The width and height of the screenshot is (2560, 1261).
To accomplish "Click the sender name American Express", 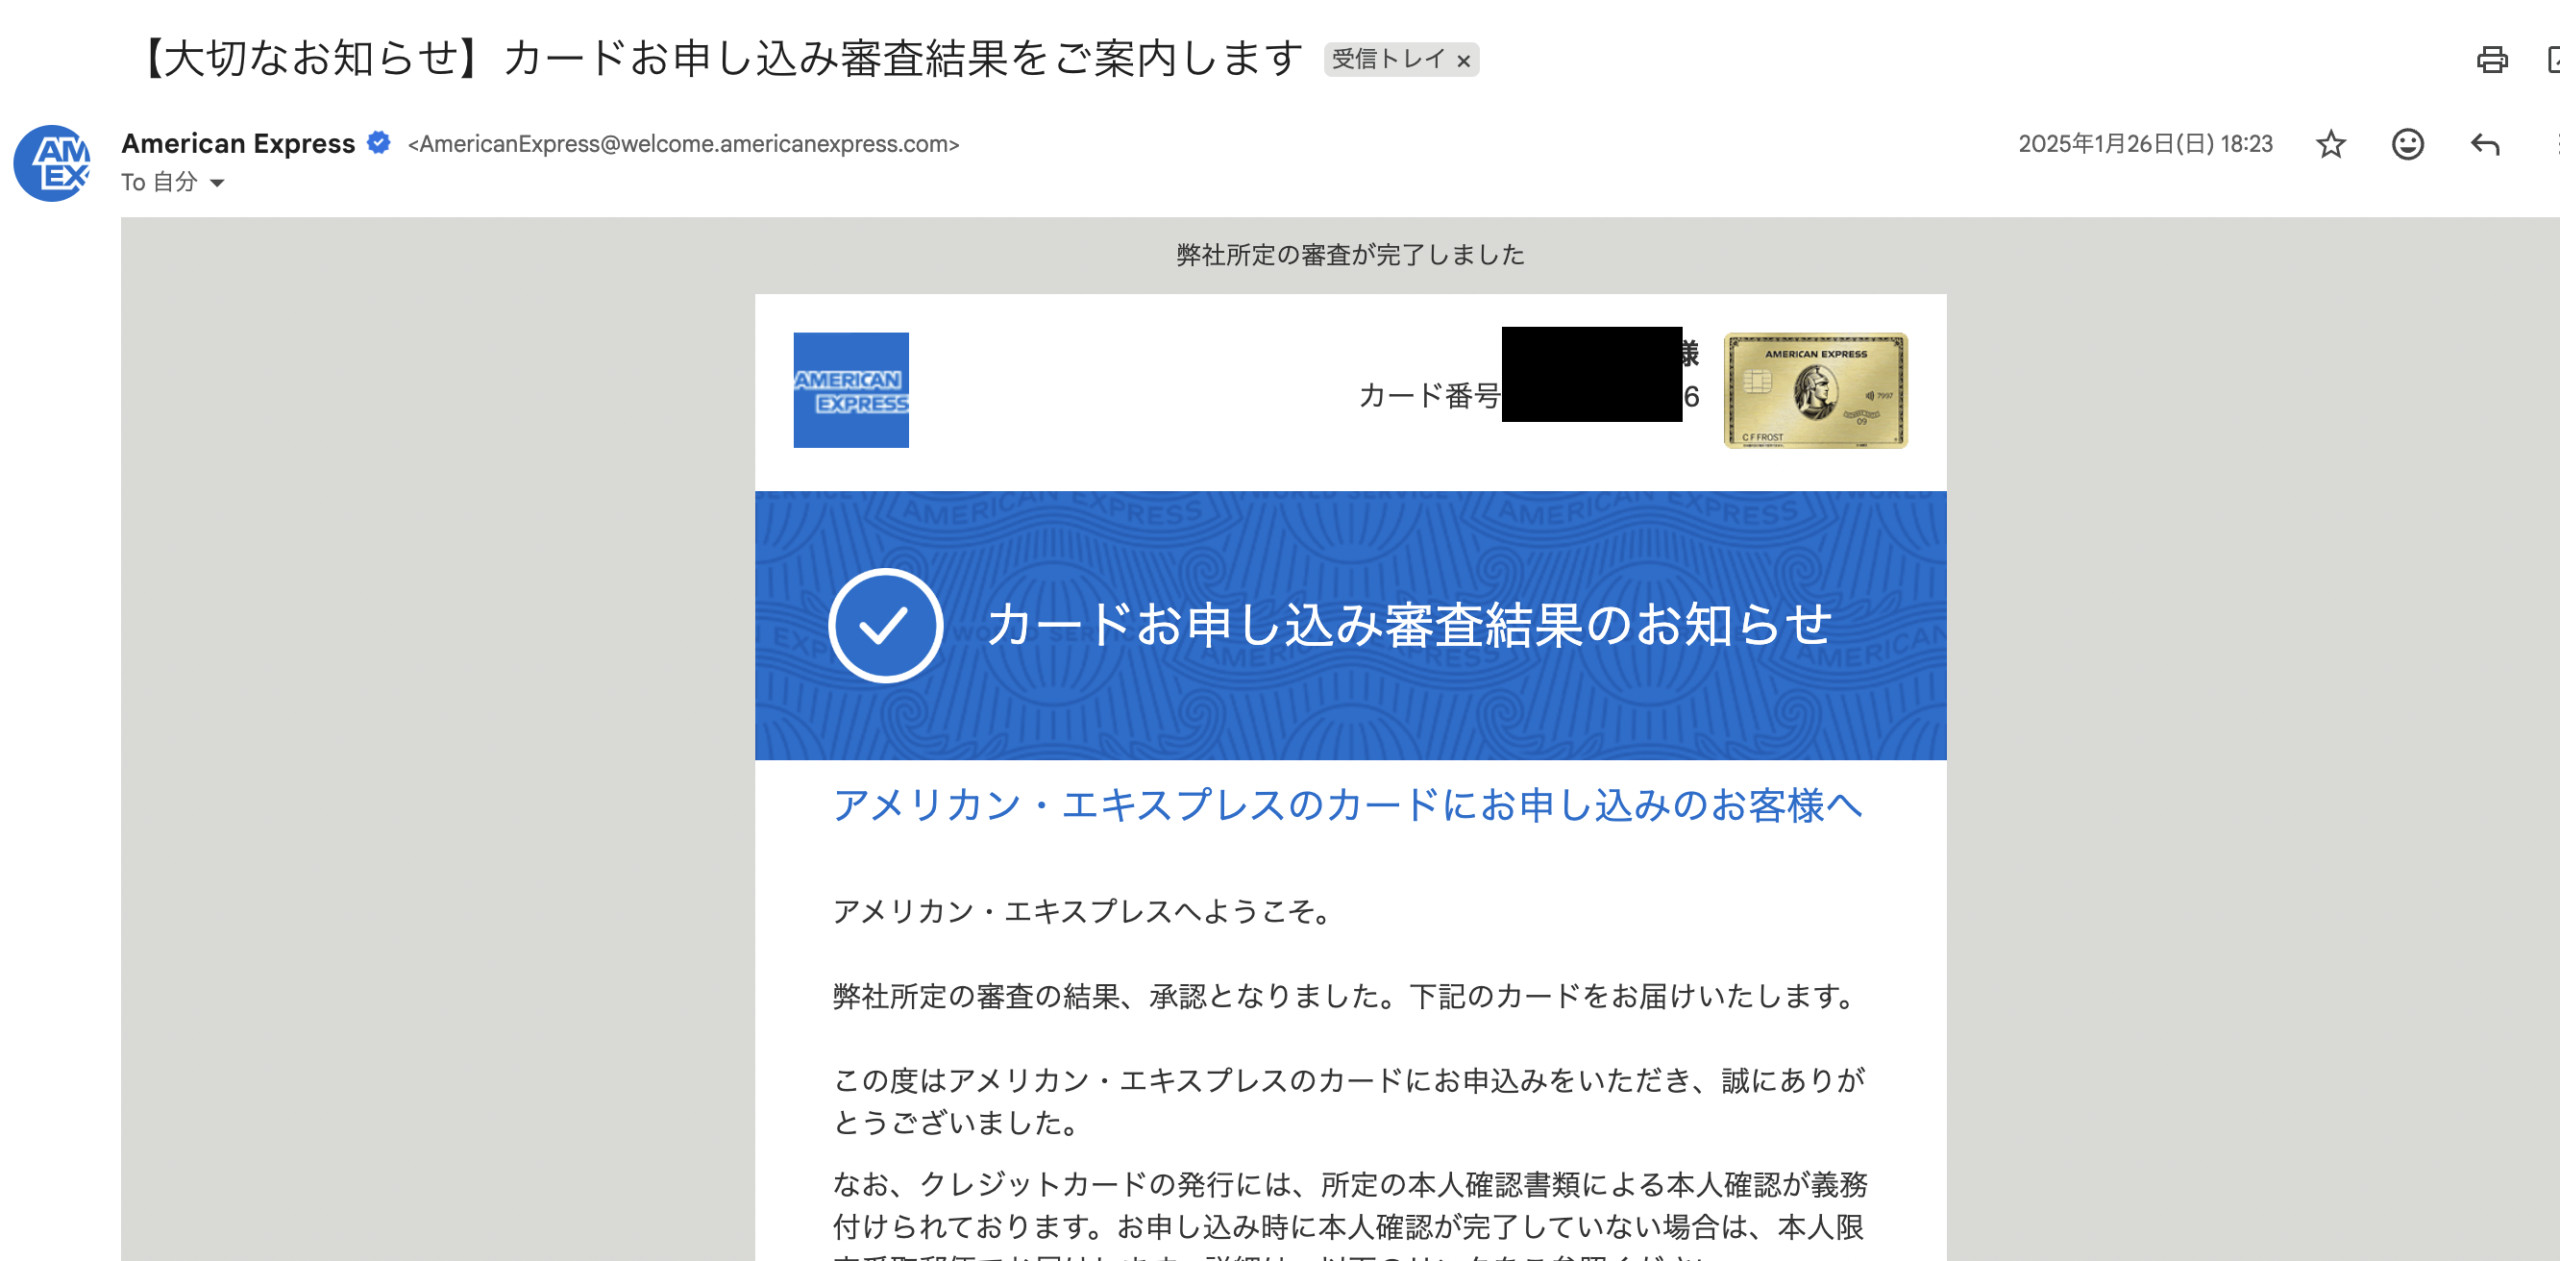I will [x=240, y=143].
